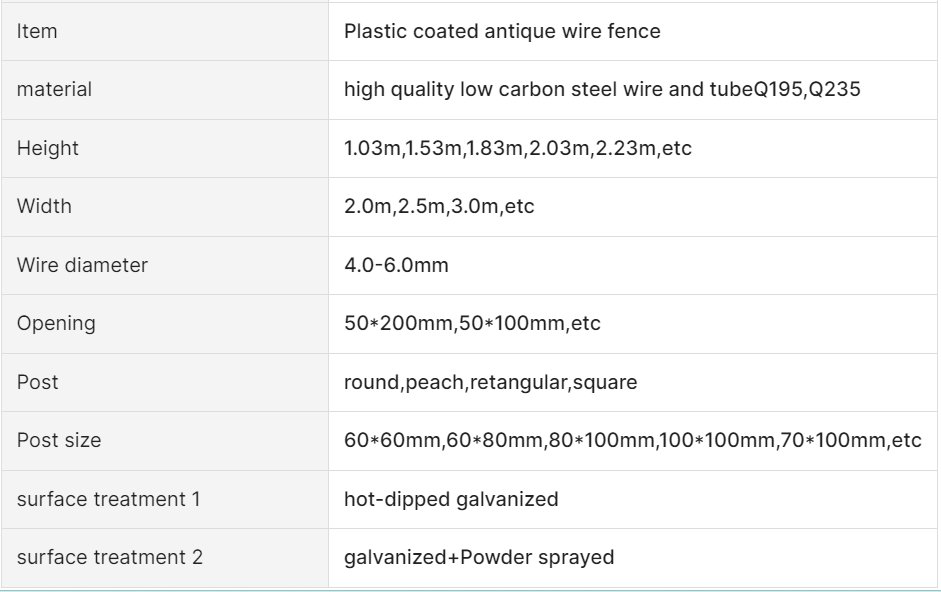Click the 'galvanized+Powder sprayed' value
Image resolution: width=941 pixels, height=592 pixels.
click(479, 558)
